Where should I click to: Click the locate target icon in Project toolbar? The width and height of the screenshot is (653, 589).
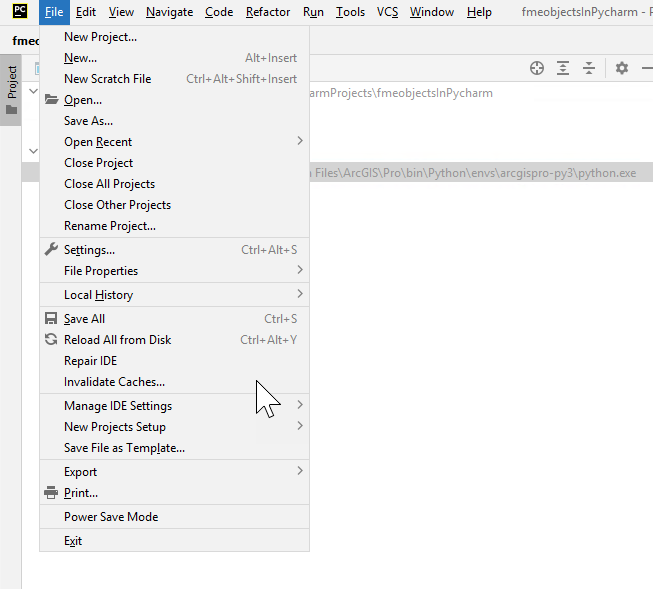point(537,68)
